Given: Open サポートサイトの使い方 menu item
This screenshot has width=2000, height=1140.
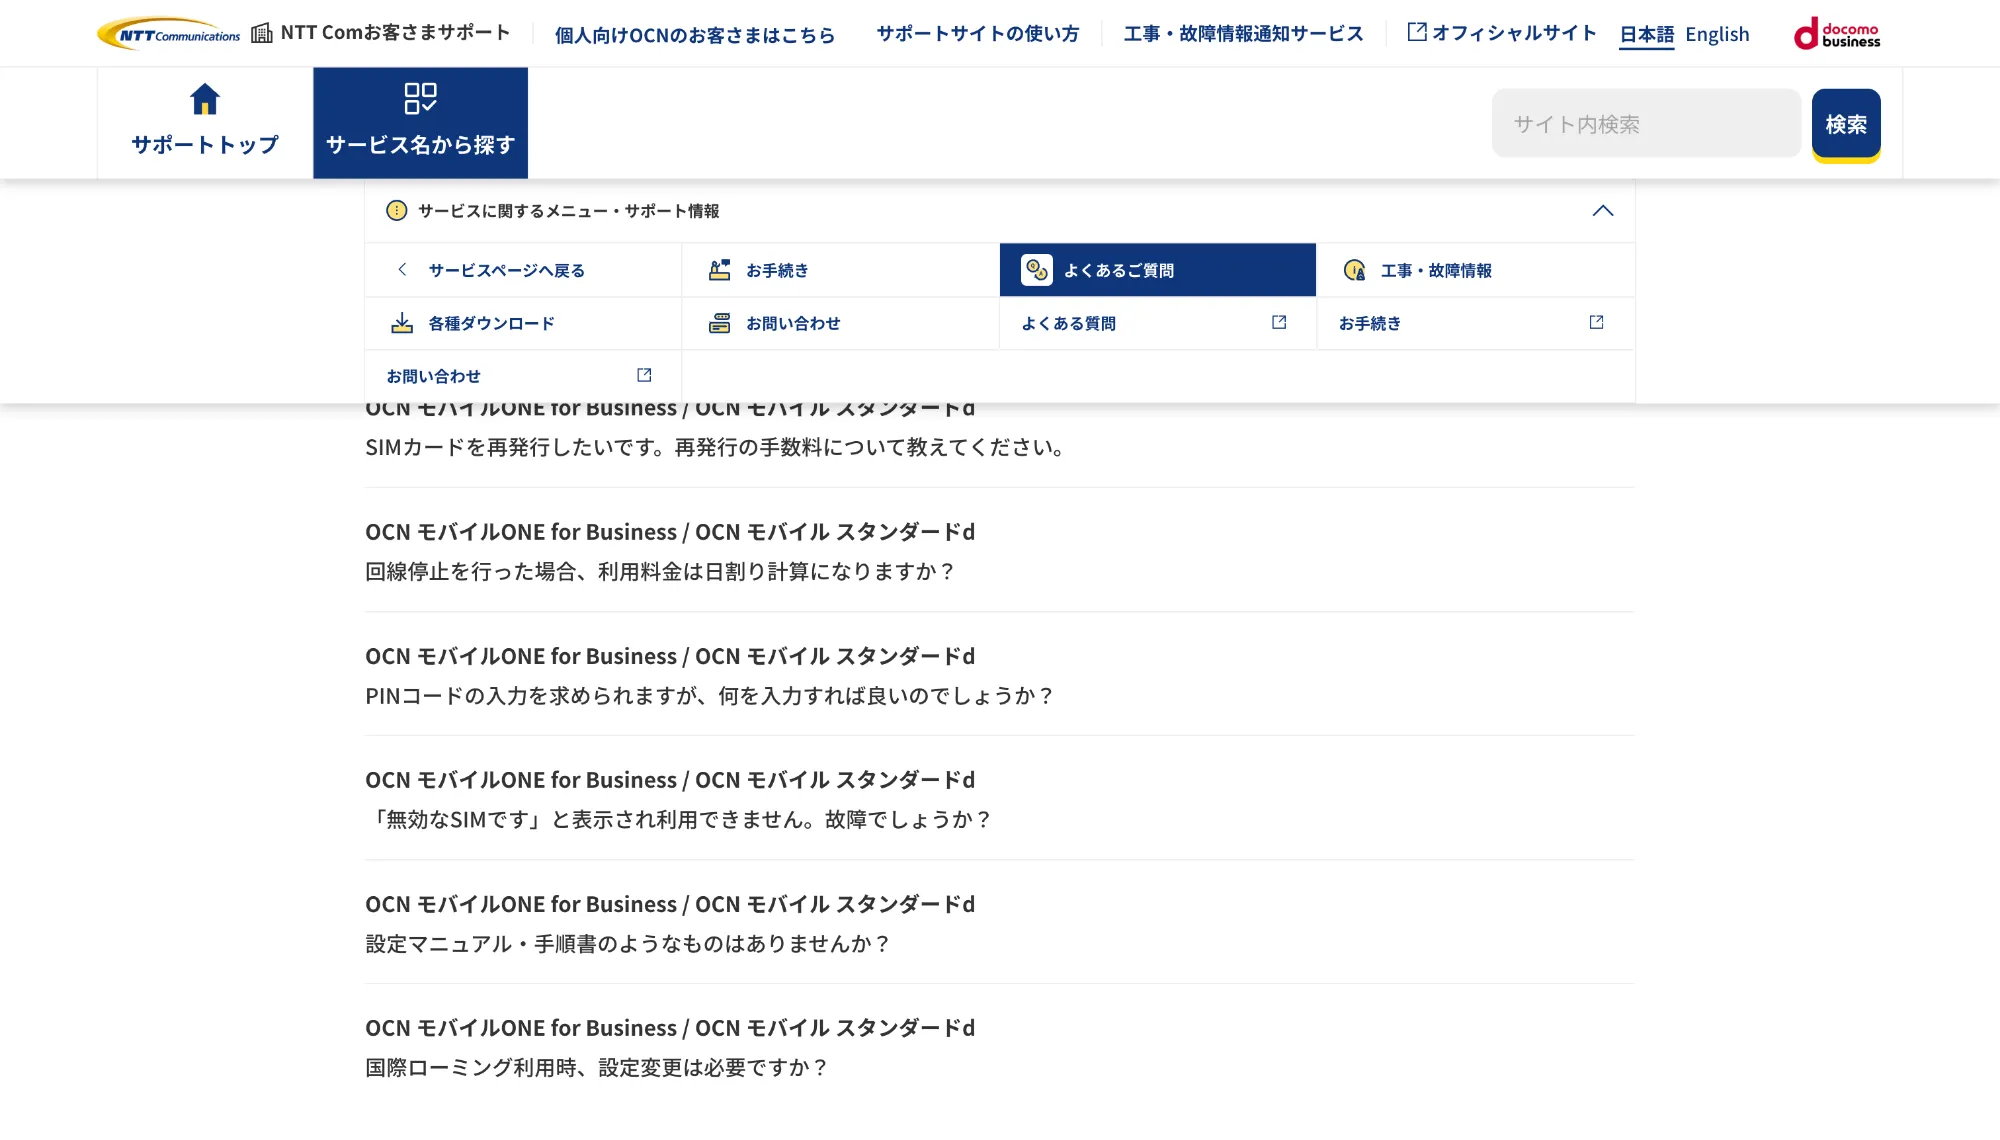Looking at the screenshot, I should point(977,34).
